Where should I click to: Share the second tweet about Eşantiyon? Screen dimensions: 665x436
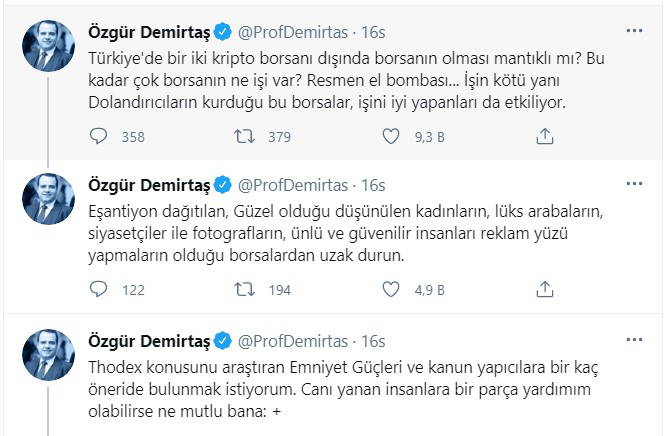(x=545, y=289)
